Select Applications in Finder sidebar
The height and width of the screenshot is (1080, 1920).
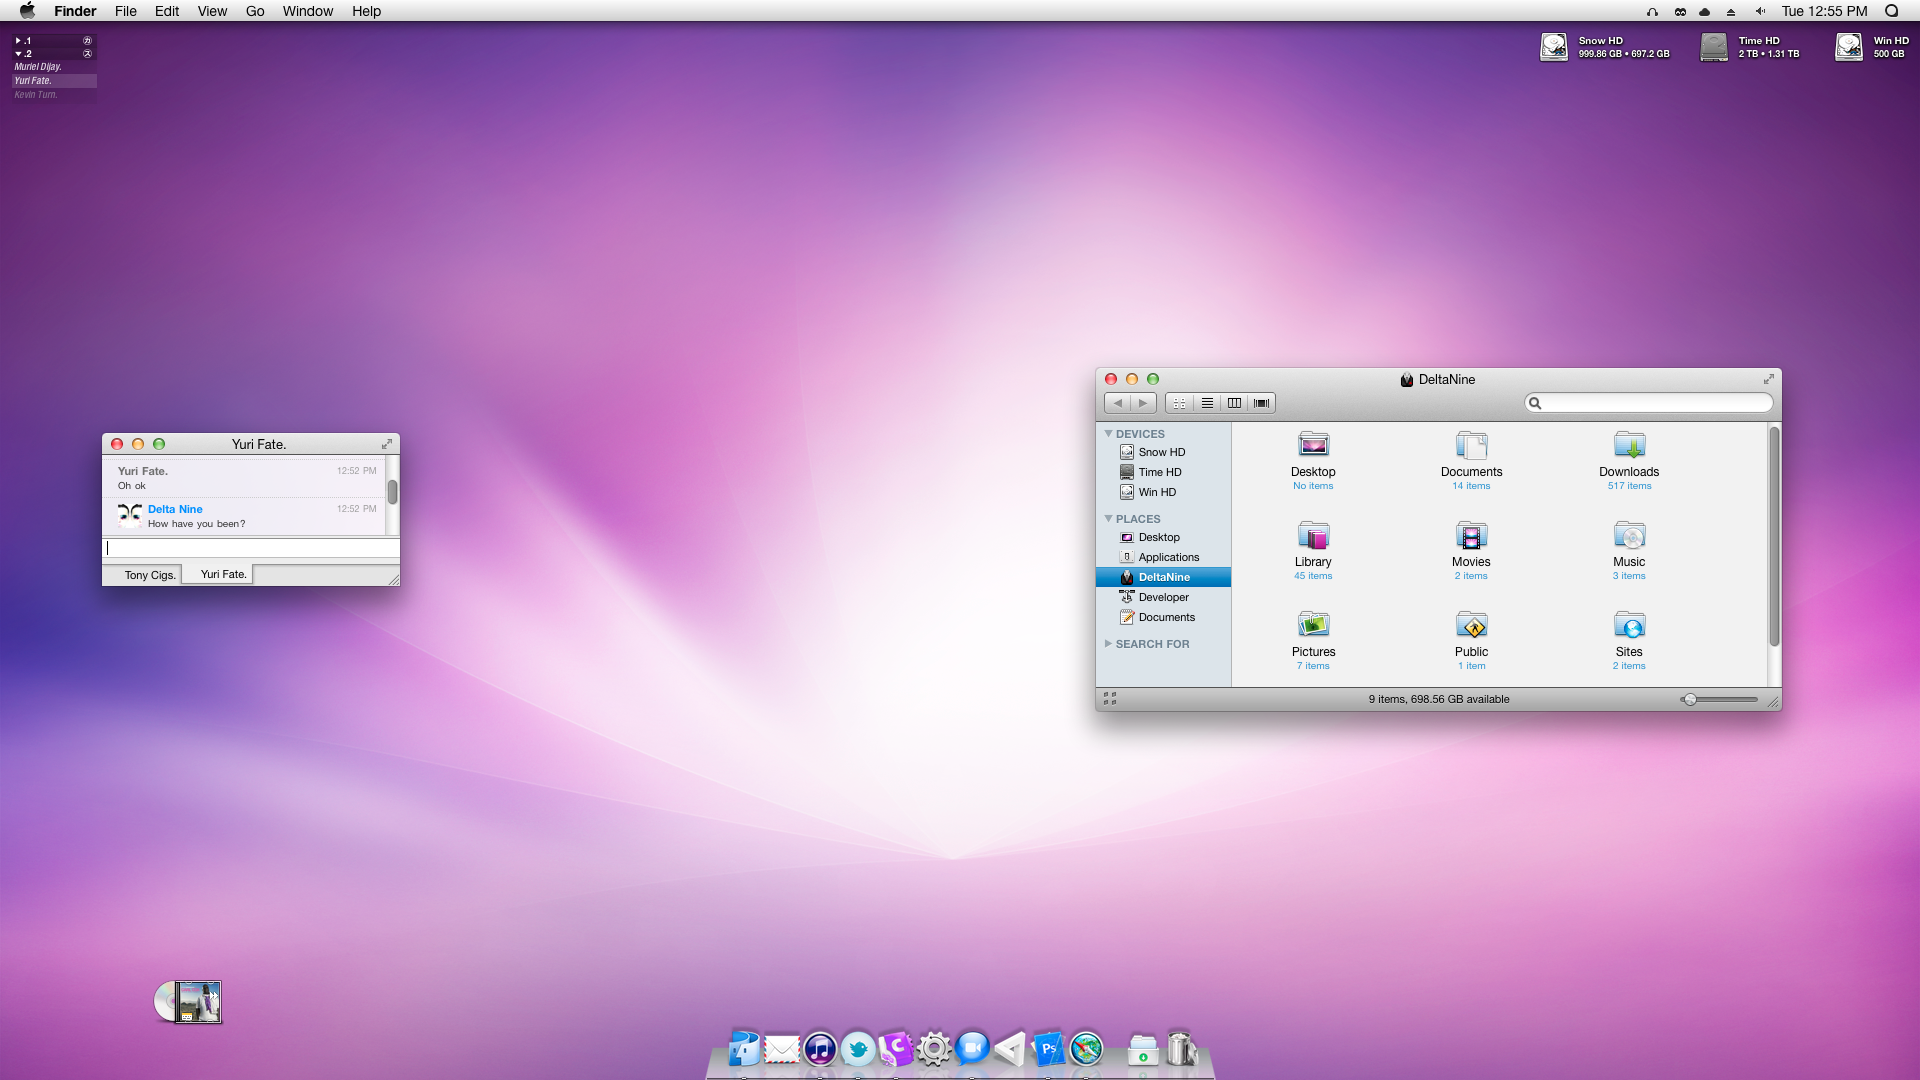1163,557
